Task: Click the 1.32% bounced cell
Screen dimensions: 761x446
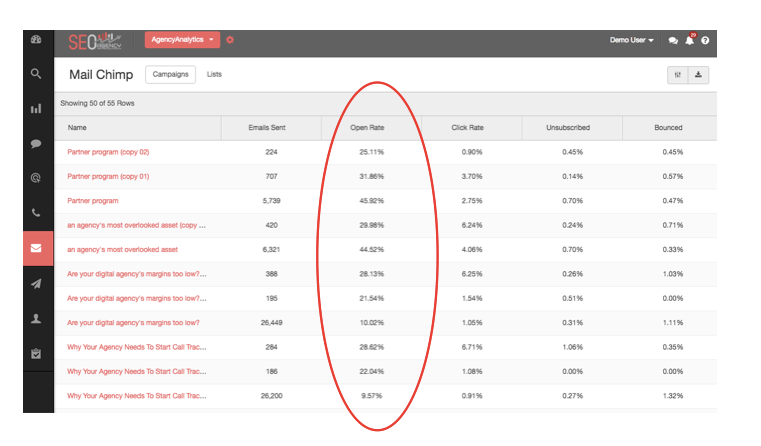Action: pyautogui.click(x=673, y=396)
